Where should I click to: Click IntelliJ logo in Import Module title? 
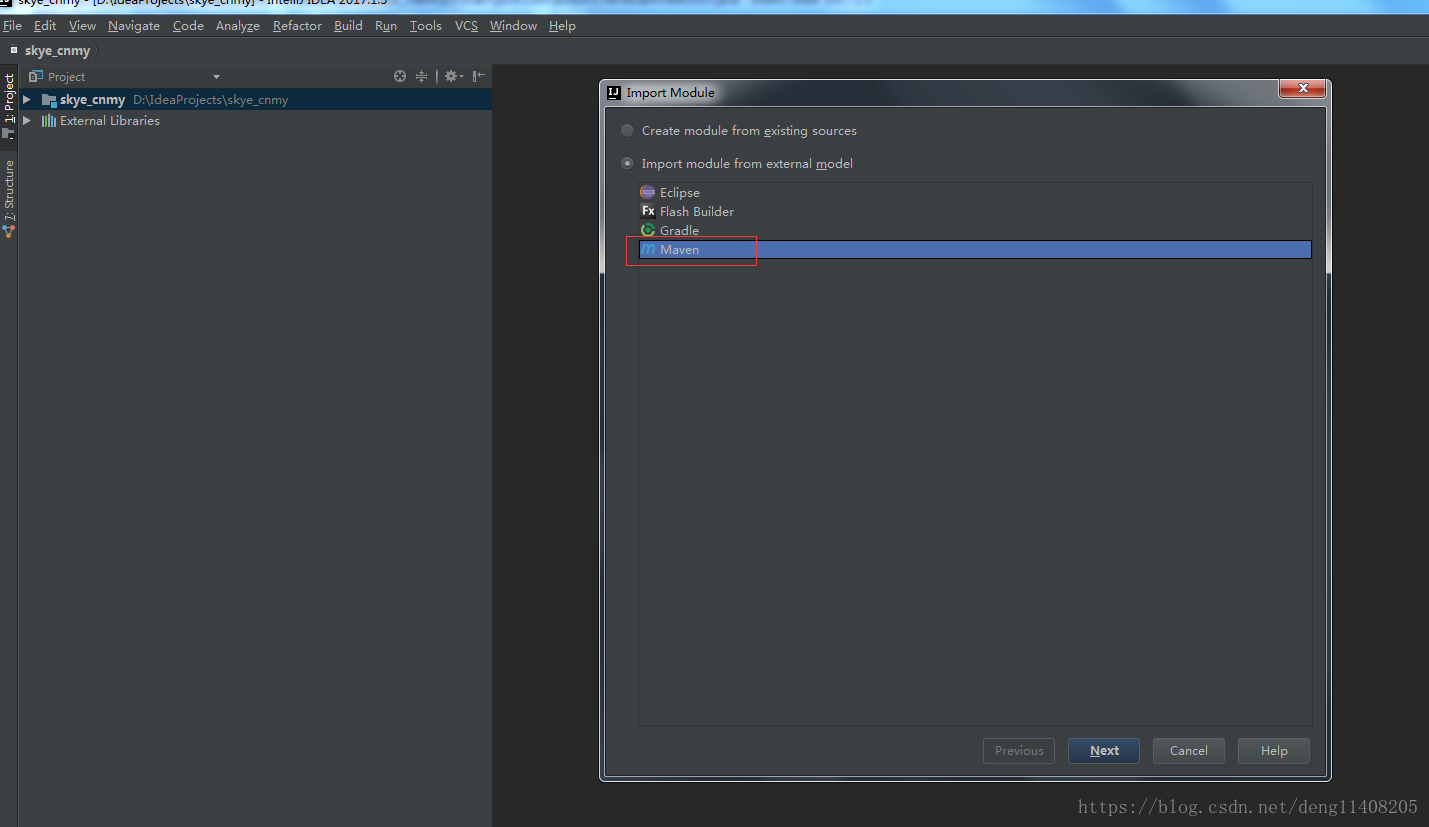pos(614,92)
